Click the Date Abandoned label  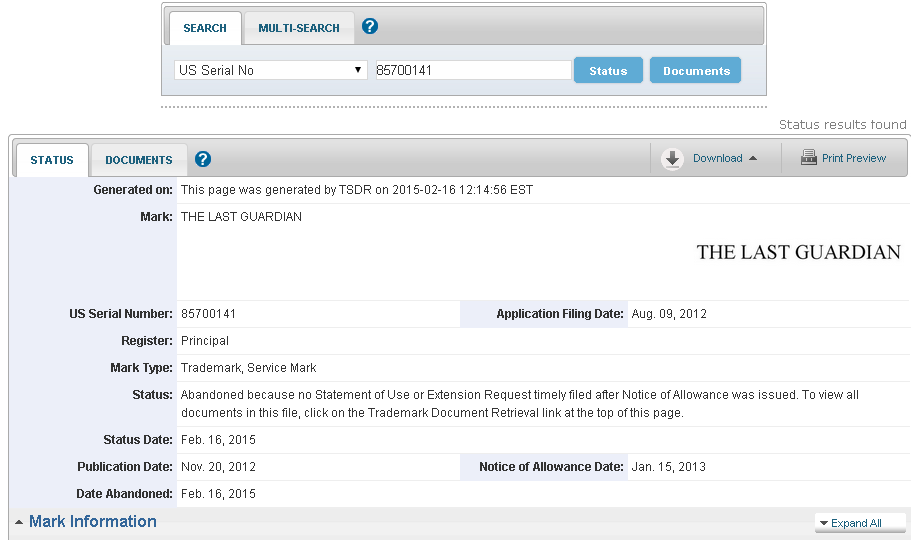pyautogui.click(x=124, y=494)
